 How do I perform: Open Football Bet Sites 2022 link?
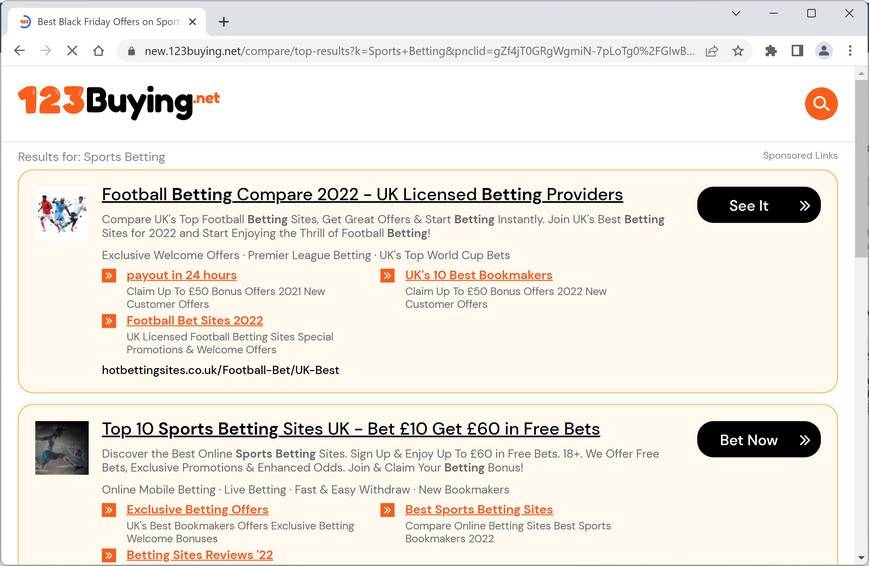coord(195,320)
